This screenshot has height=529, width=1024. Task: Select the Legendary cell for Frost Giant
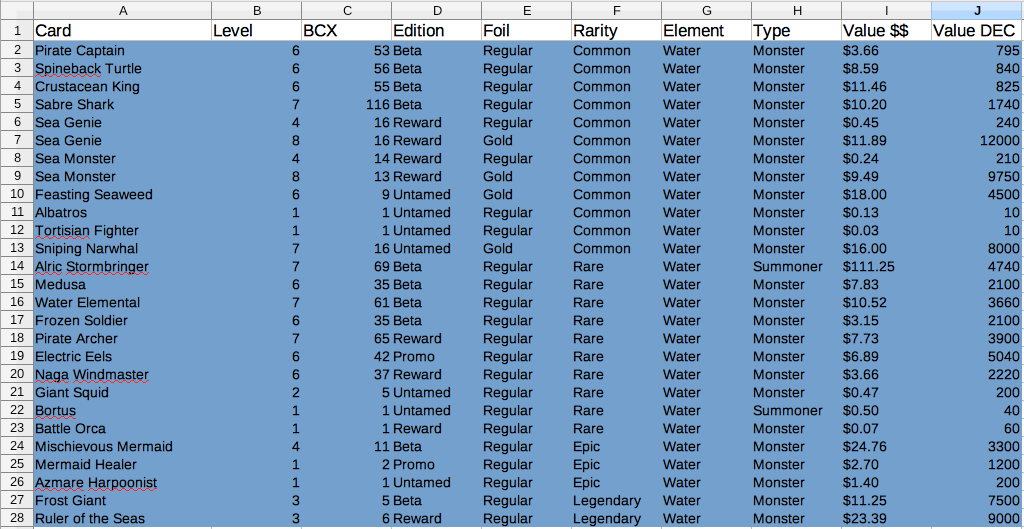[x=616, y=501]
